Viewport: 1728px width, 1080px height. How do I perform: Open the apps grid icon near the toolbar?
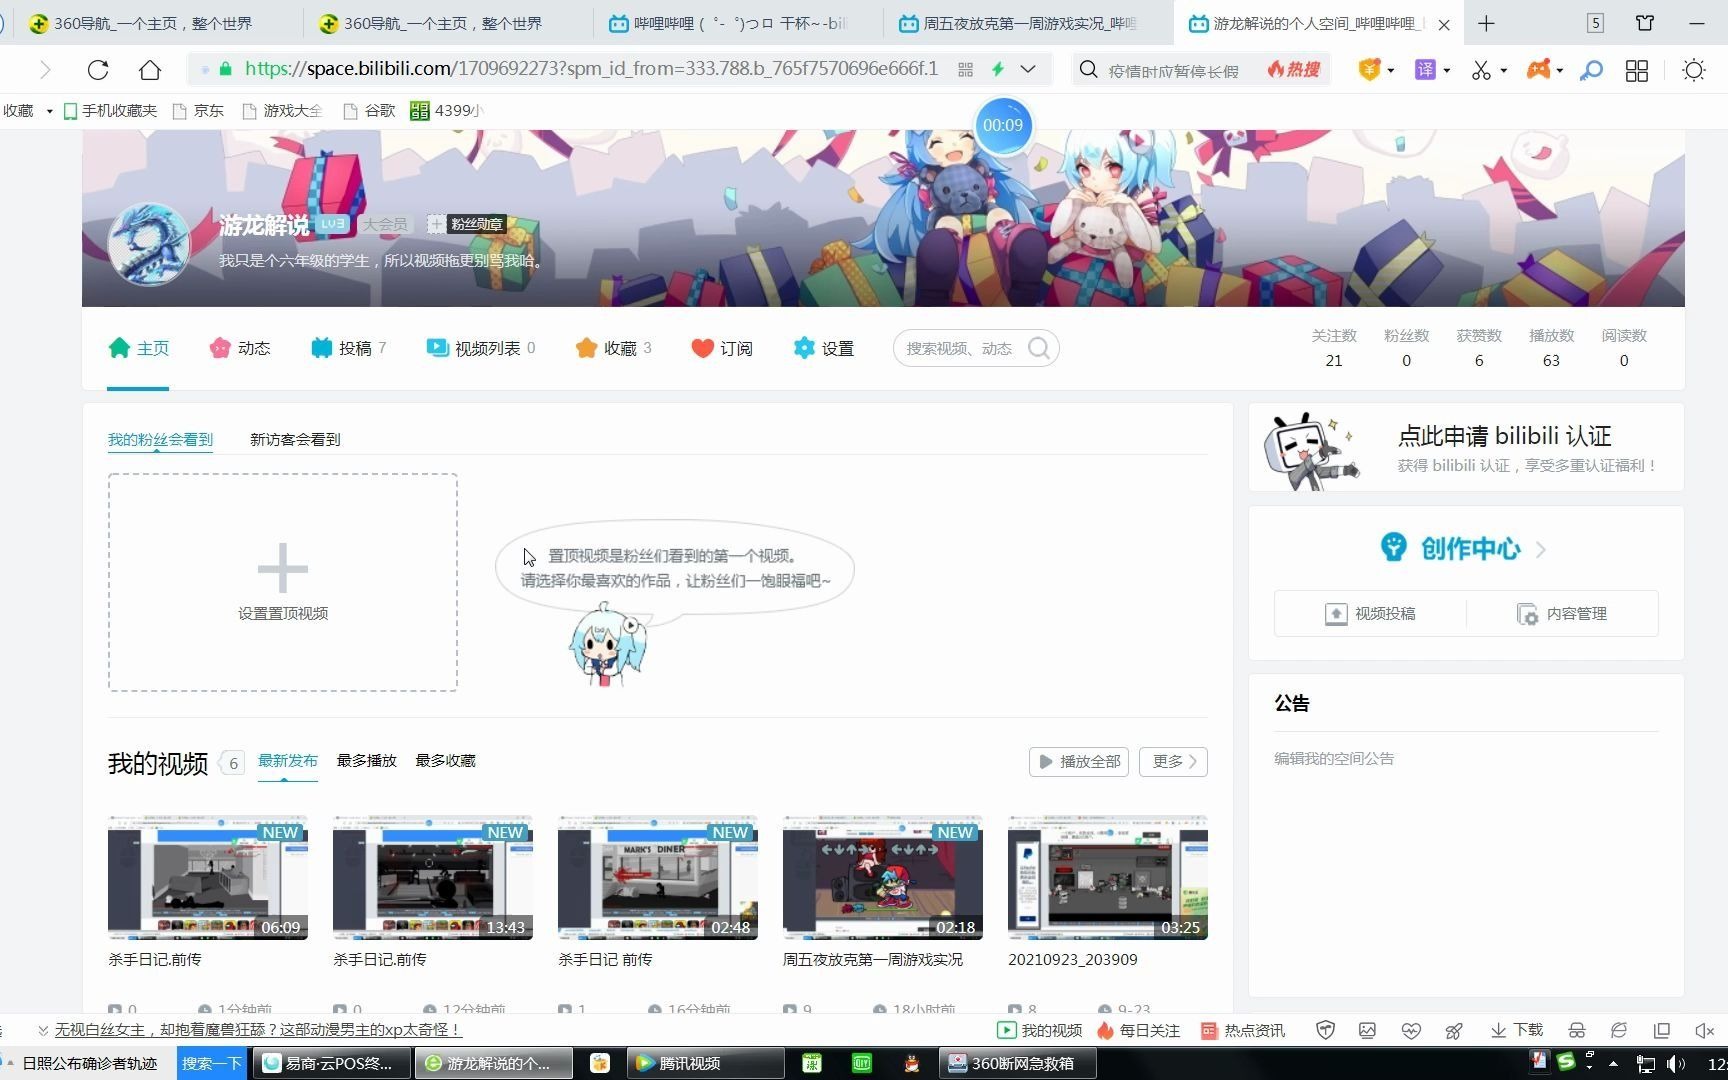pos(1637,69)
